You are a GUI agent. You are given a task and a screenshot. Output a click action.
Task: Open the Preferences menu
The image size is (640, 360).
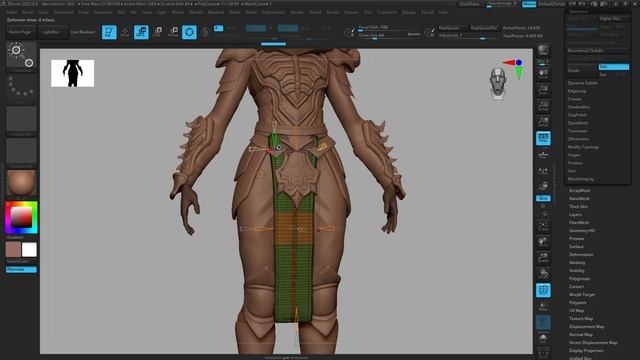click(273, 13)
